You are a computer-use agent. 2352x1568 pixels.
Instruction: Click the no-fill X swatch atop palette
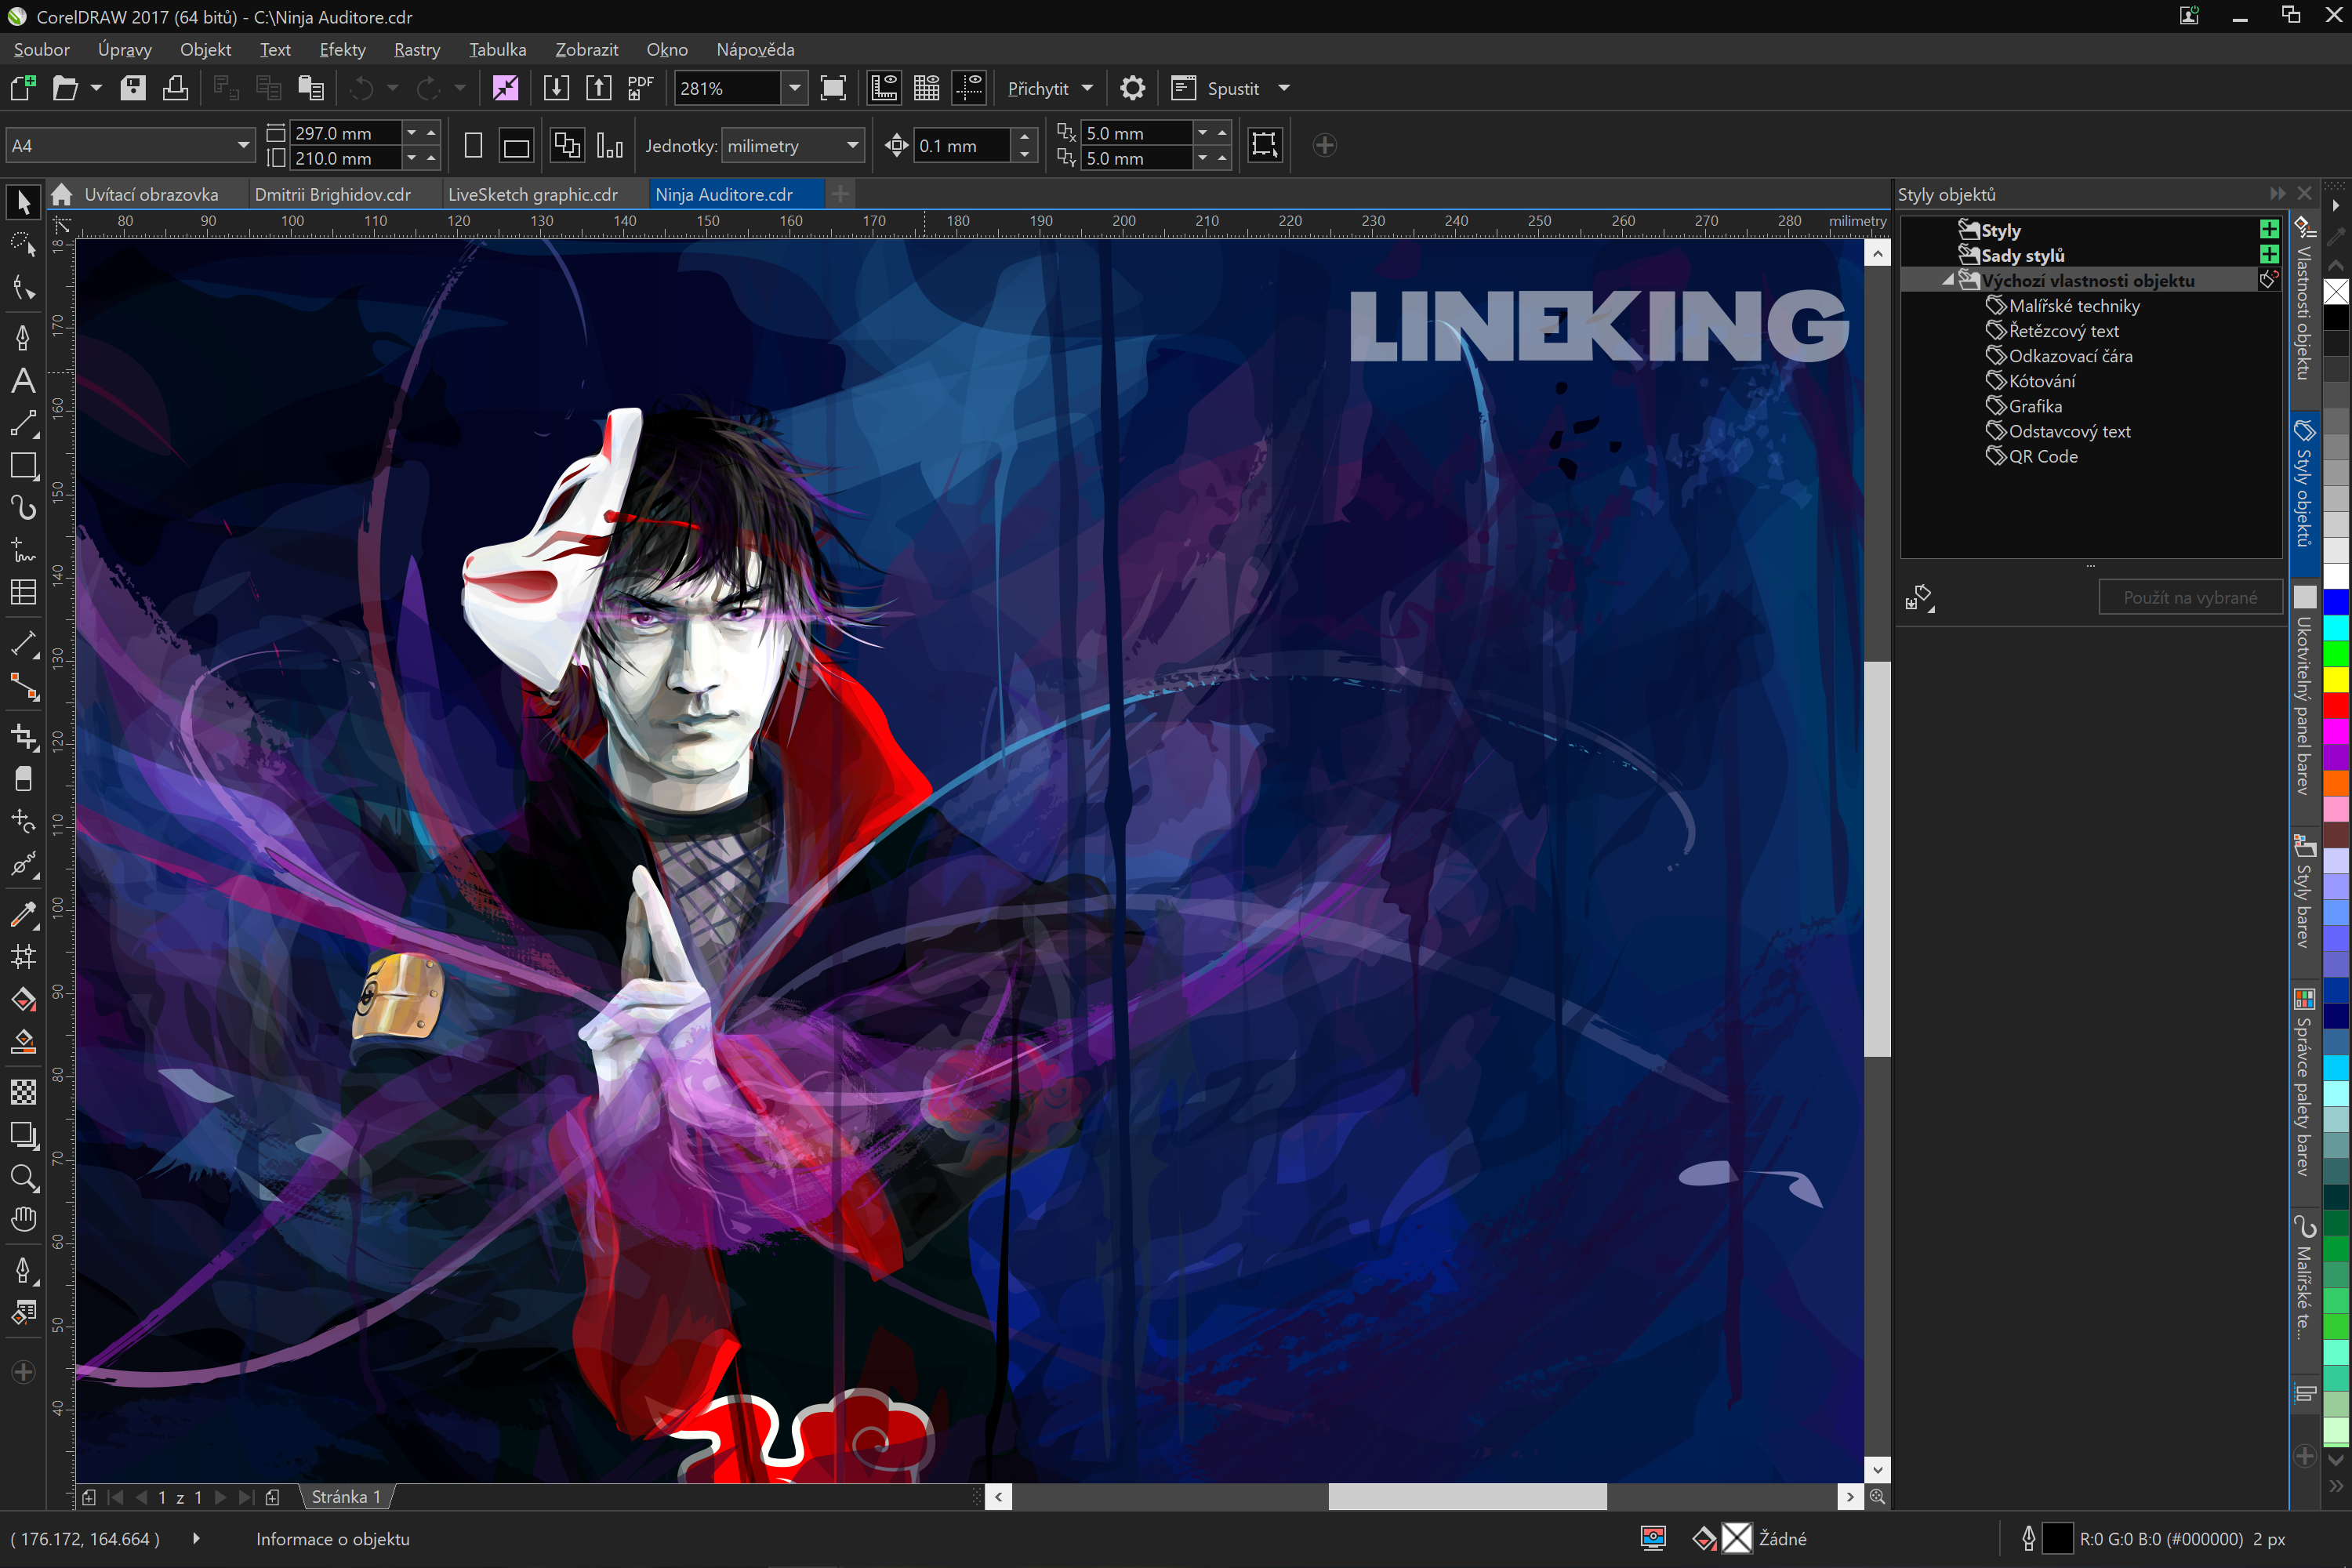(2335, 291)
